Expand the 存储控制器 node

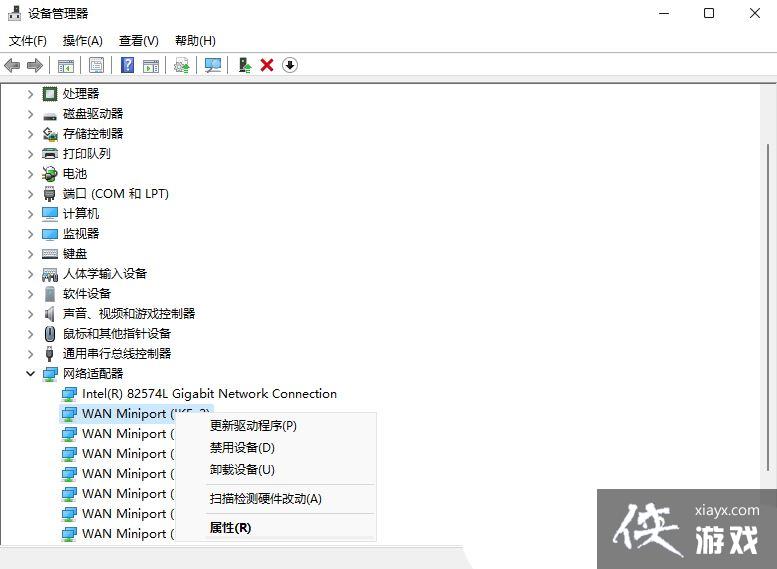[30, 134]
